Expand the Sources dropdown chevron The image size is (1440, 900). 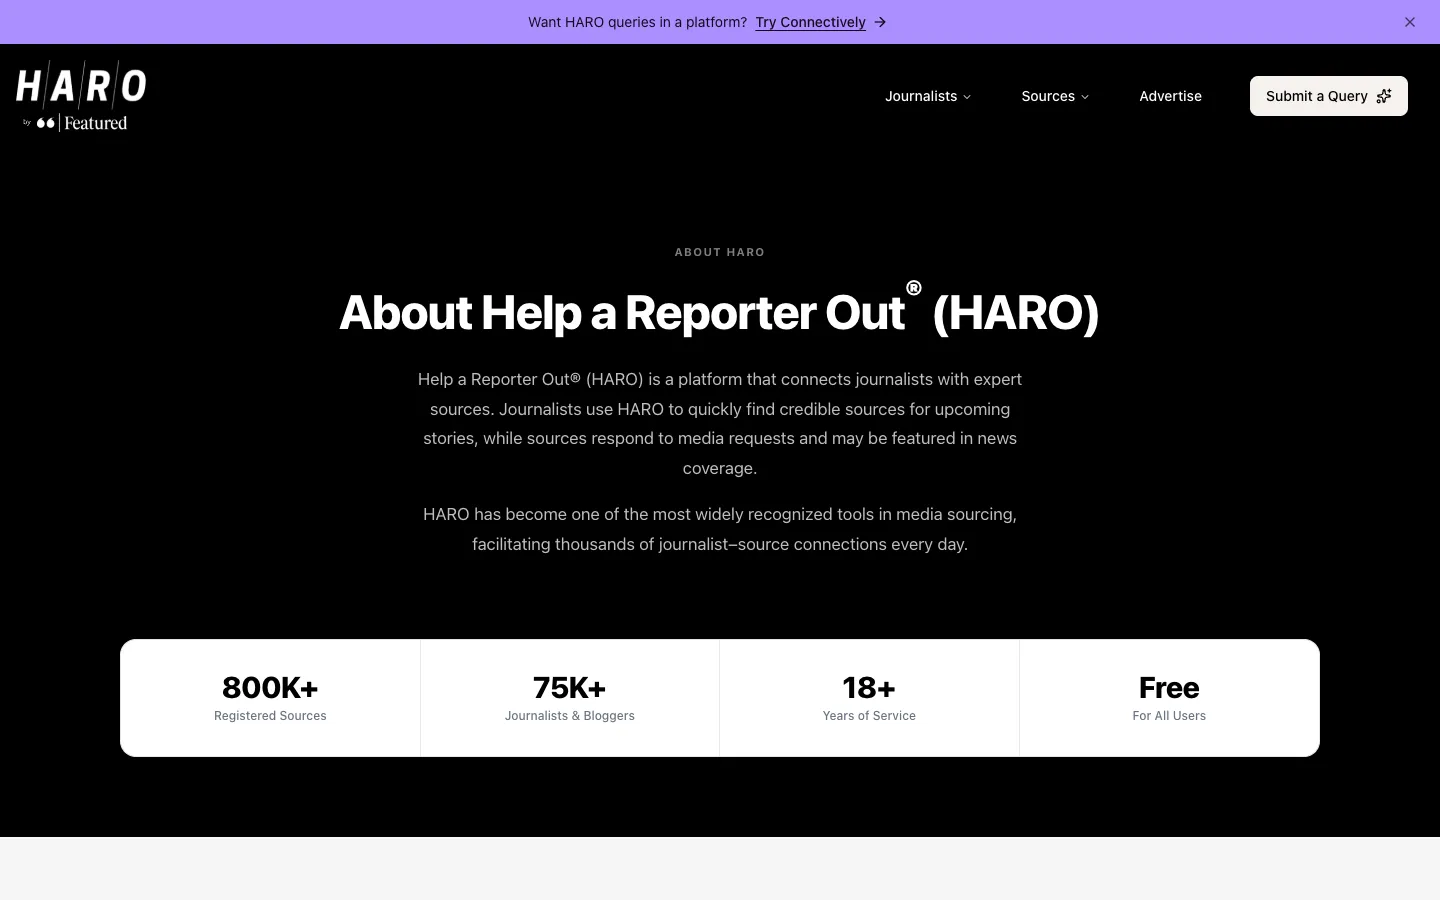coord(1085,97)
